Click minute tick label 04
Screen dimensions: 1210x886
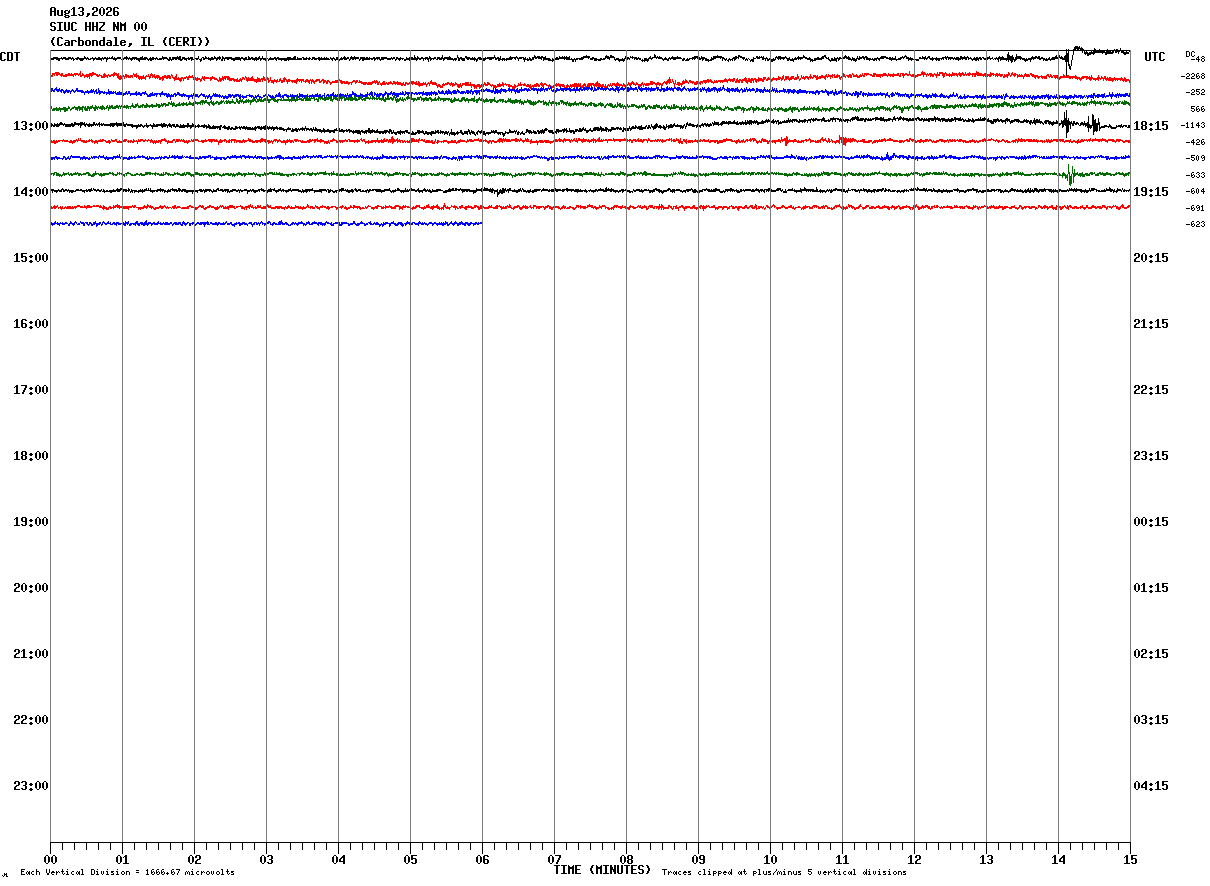(x=338, y=860)
